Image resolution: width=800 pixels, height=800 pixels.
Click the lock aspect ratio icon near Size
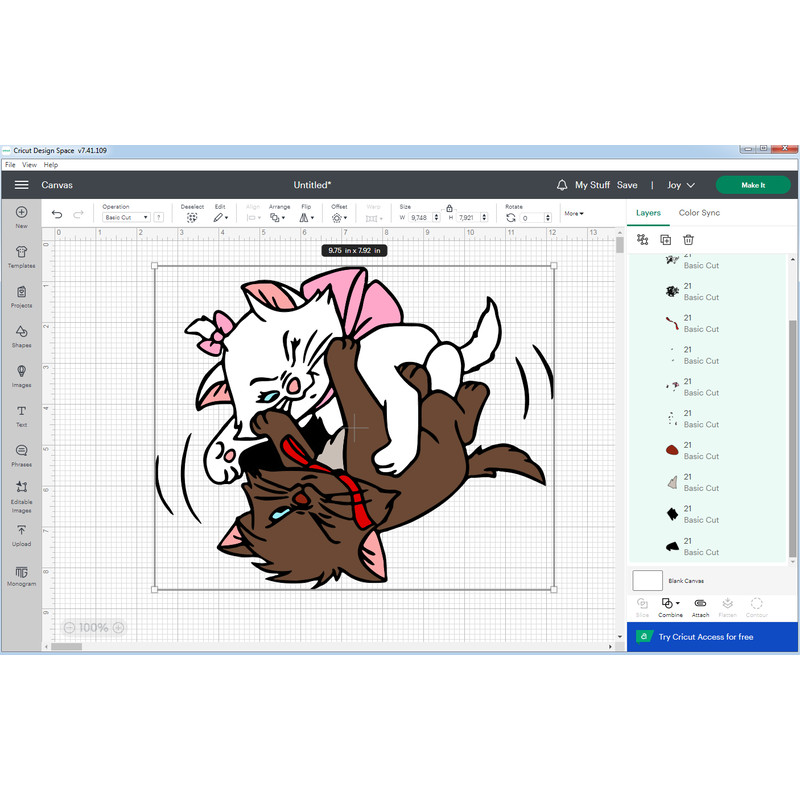click(449, 206)
